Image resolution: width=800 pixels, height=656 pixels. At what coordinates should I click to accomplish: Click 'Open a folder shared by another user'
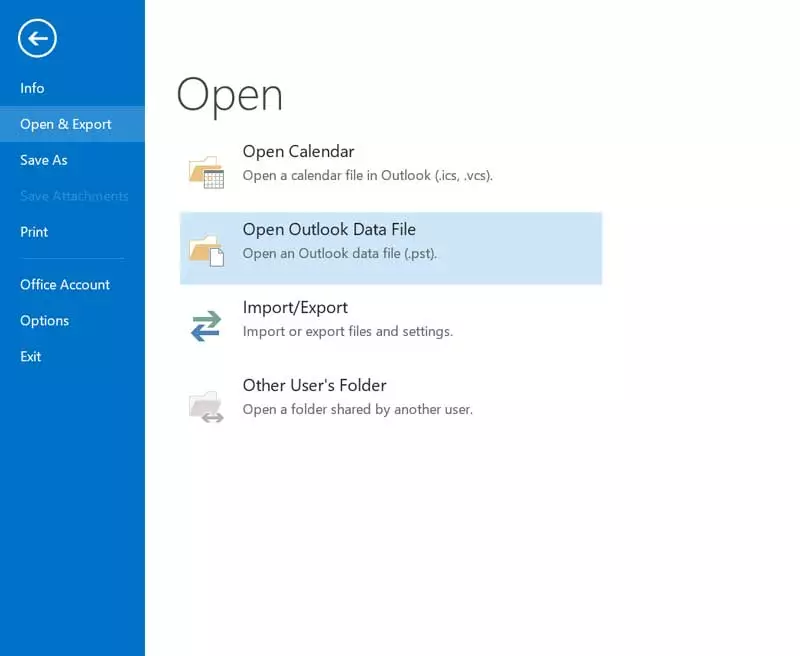[357, 409]
